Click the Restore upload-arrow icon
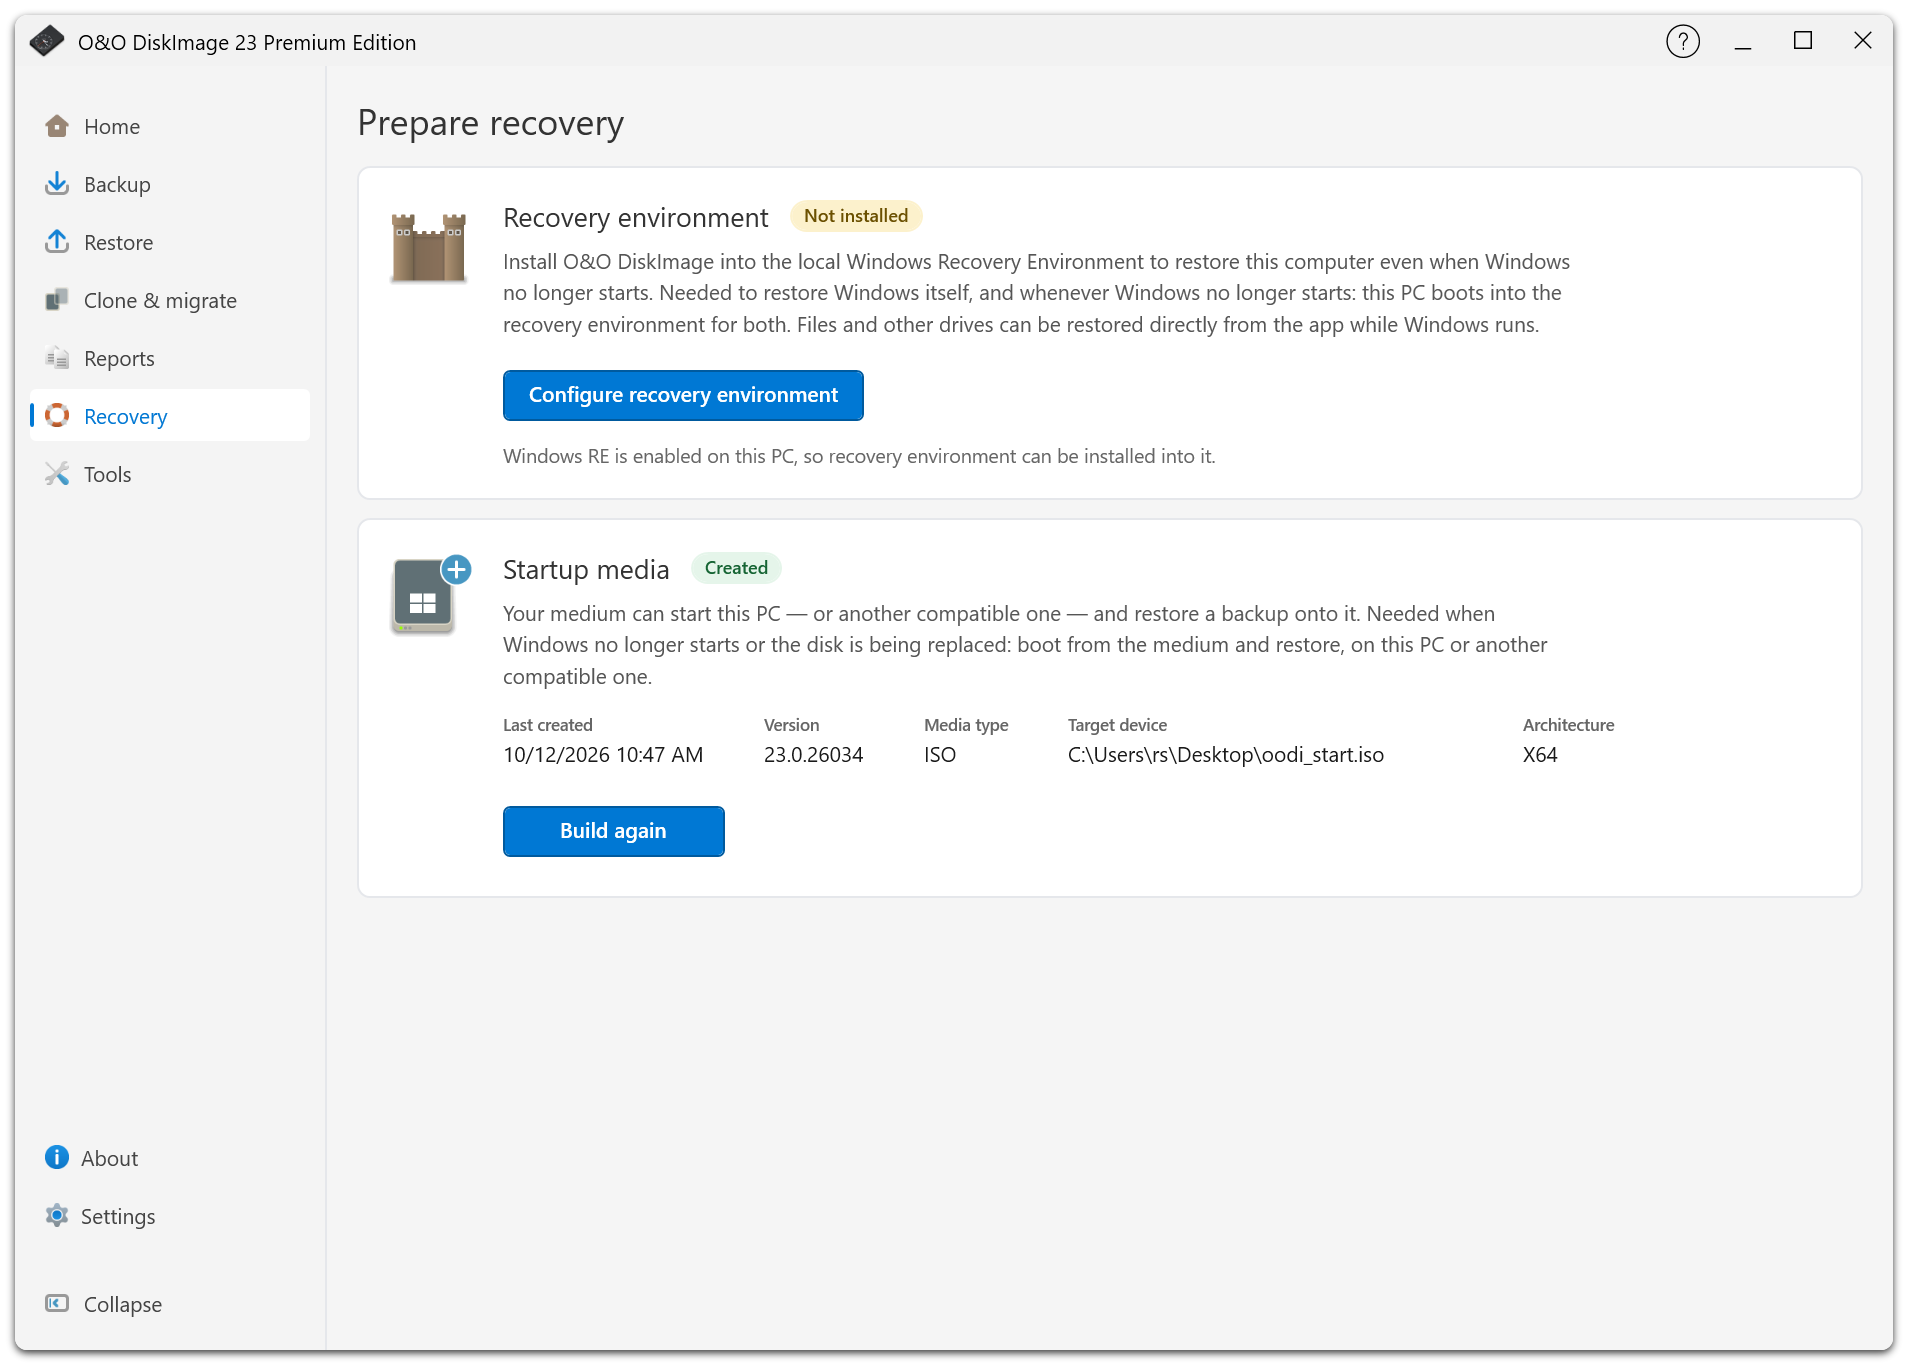Screen dimensions: 1908x1365 57,242
